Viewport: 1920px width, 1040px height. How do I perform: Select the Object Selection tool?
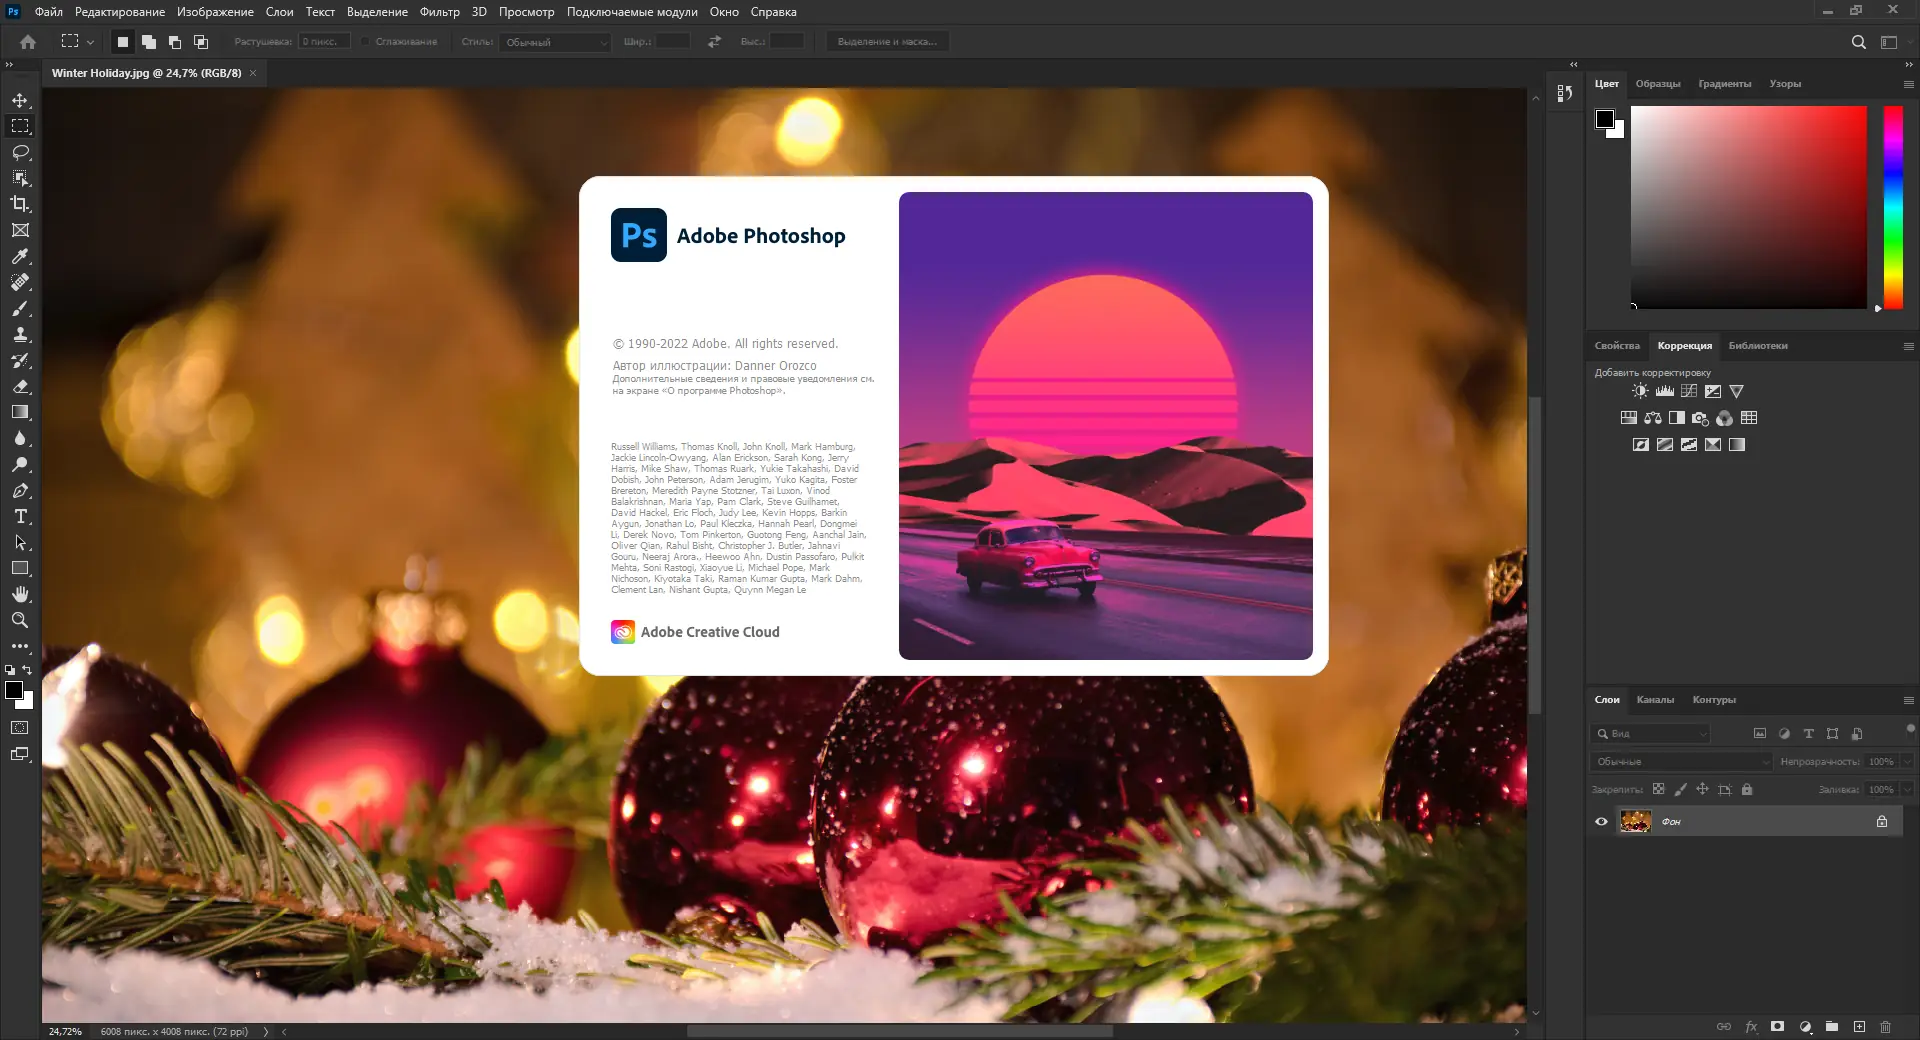point(20,178)
